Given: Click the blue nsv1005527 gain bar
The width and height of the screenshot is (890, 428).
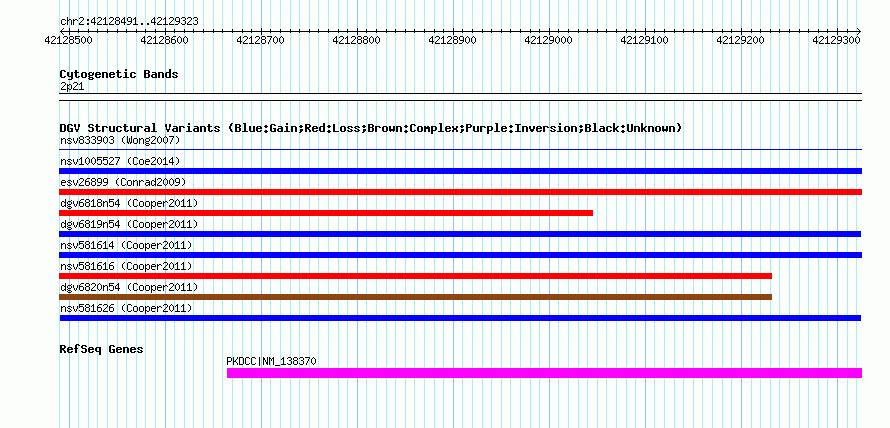Looking at the screenshot, I should click(461, 171).
